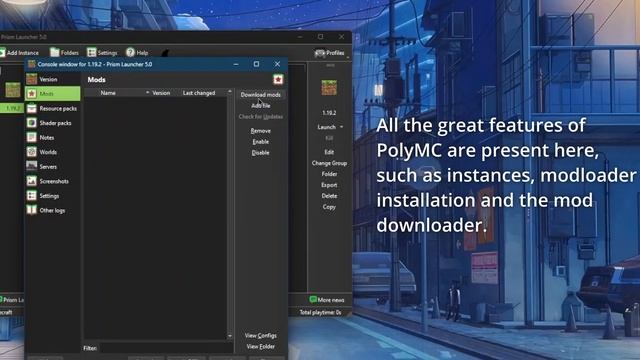Screen dimensions: 640x360
Task: Click the Shader packs icon
Action: 31,122
